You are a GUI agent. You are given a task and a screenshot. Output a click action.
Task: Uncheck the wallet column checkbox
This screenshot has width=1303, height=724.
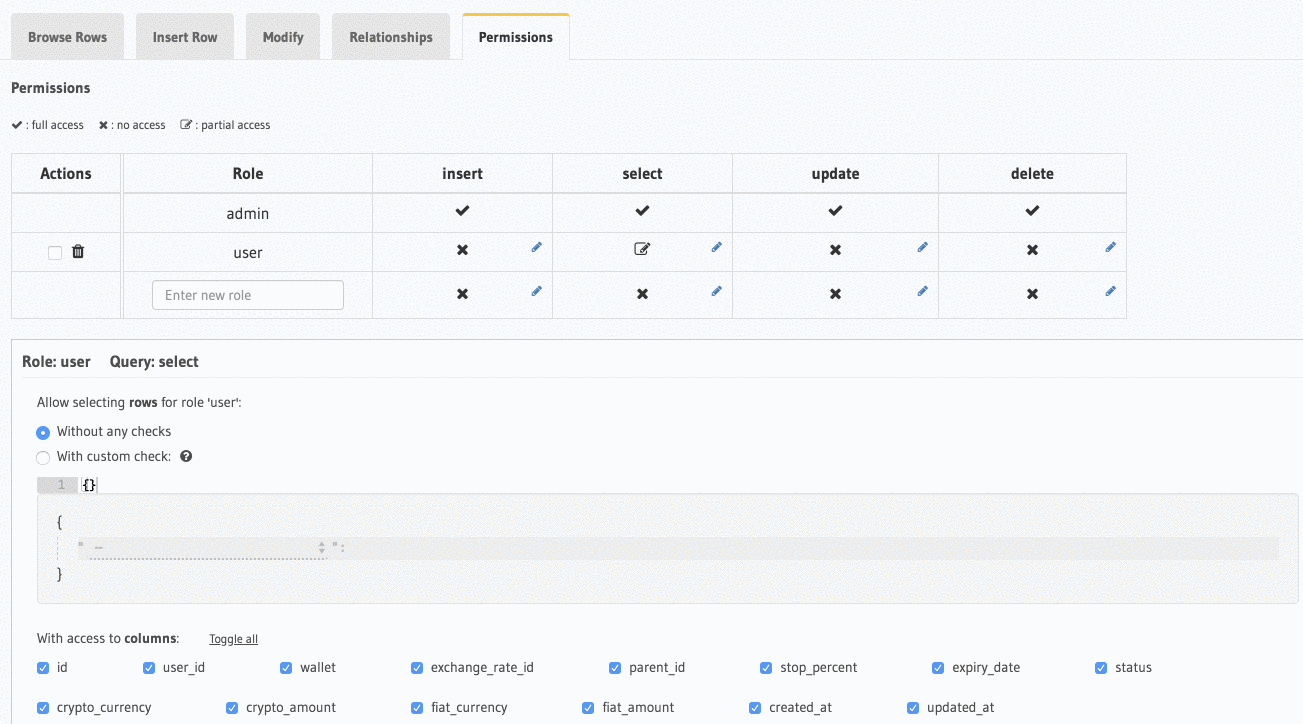pos(286,668)
